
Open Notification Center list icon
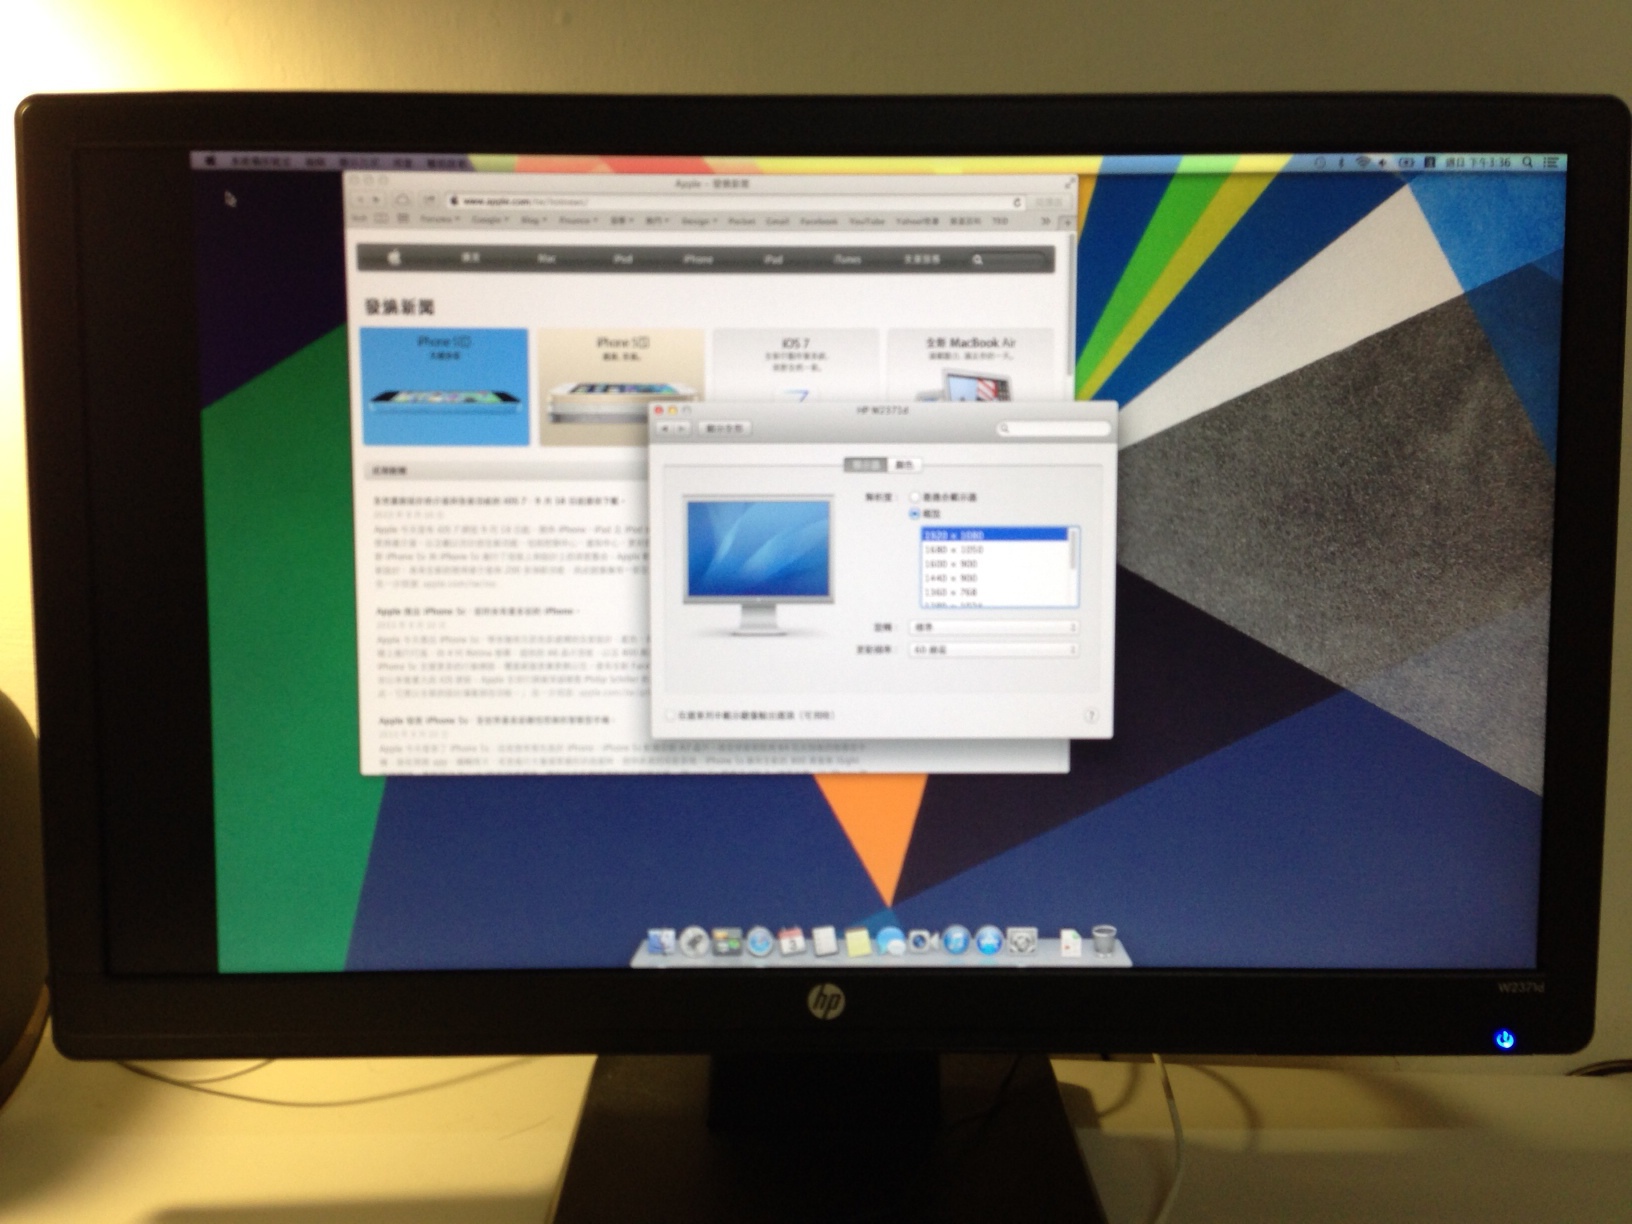(x=1551, y=162)
